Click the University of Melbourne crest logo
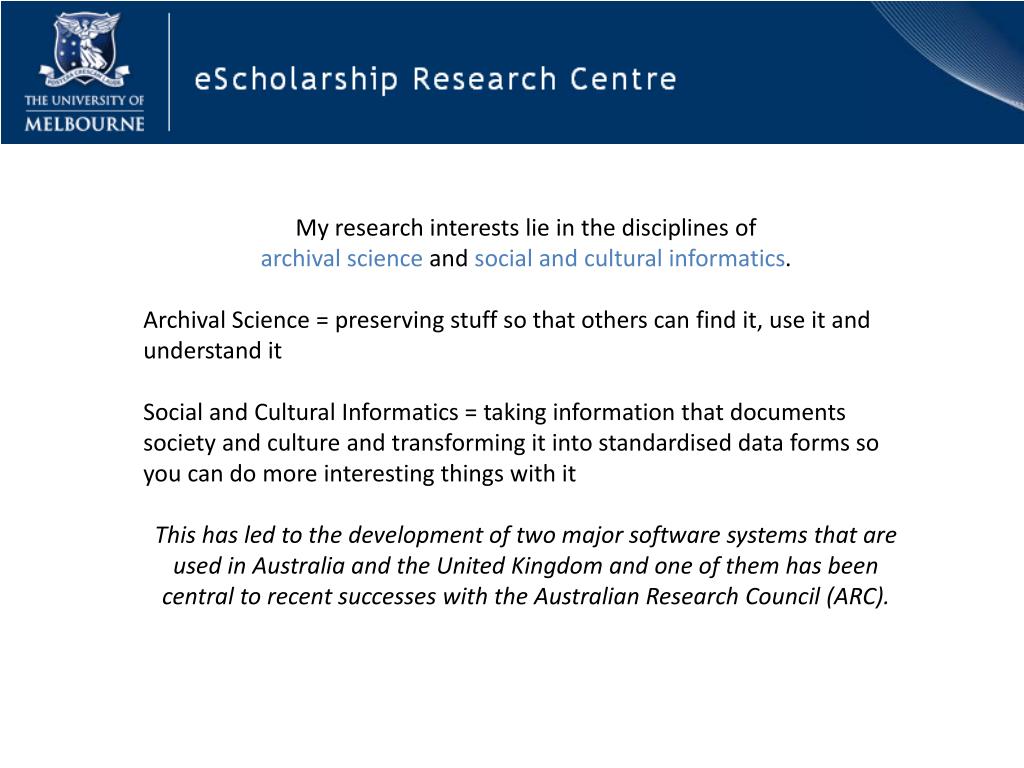This screenshot has width=1024, height=768. (x=84, y=50)
